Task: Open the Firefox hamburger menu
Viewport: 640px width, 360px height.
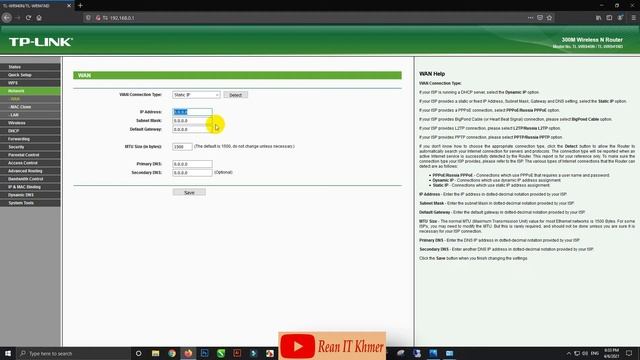Action: pos(633,18)
